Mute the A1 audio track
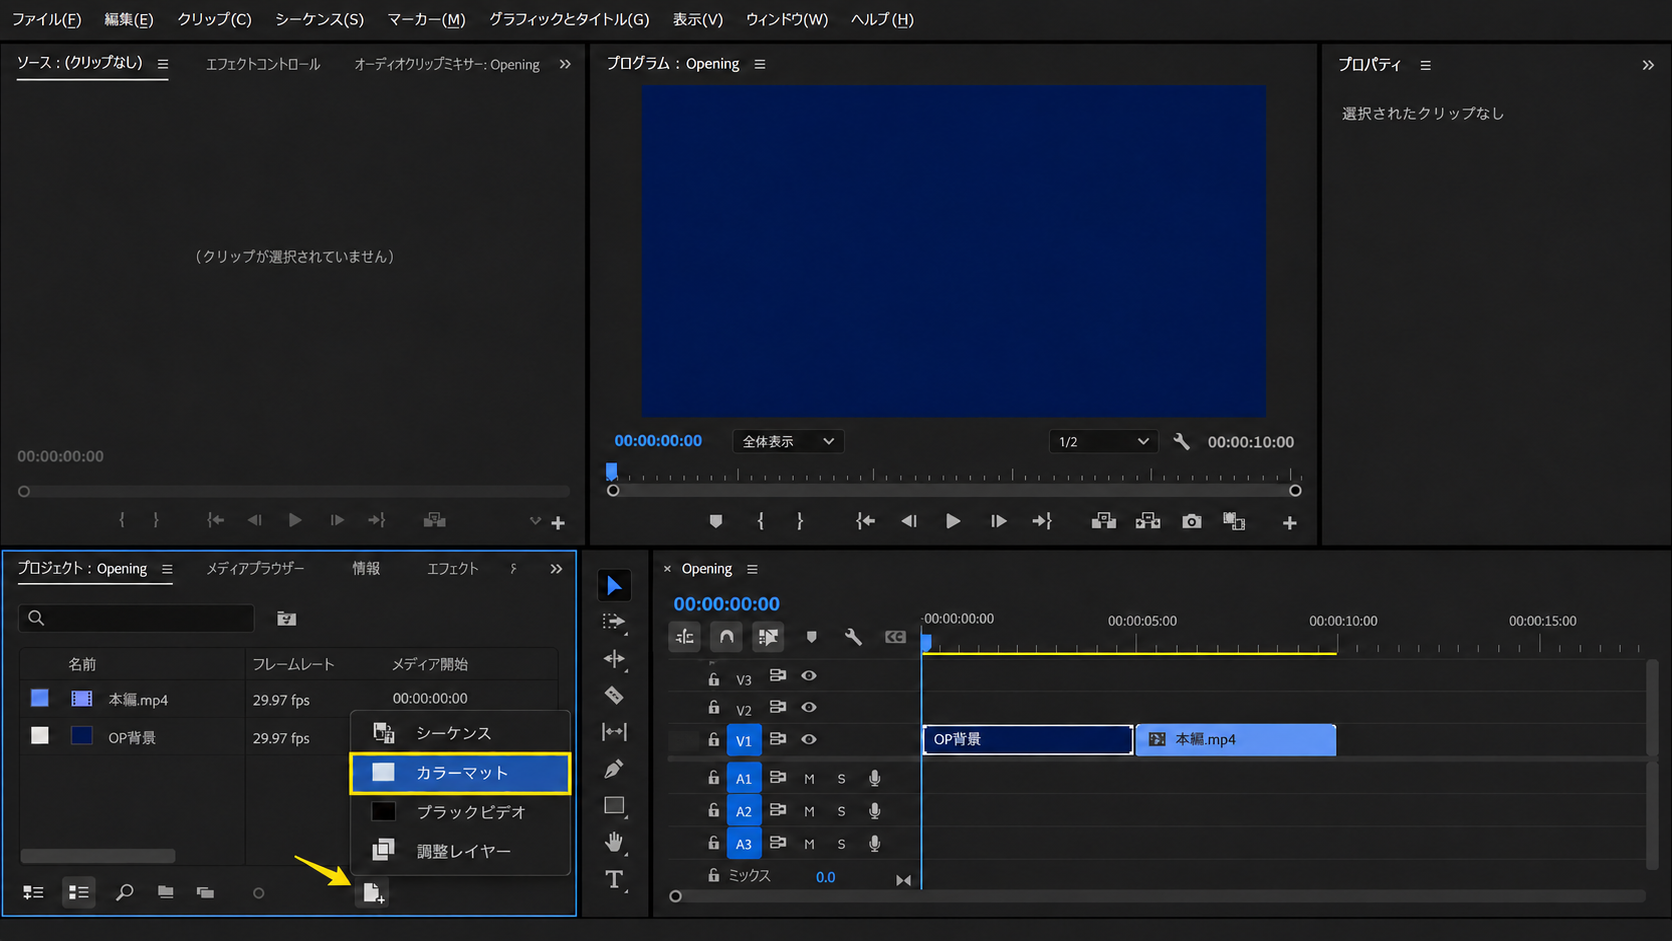The height and width of the screenshot is (941, 1672). click(809, 779)
